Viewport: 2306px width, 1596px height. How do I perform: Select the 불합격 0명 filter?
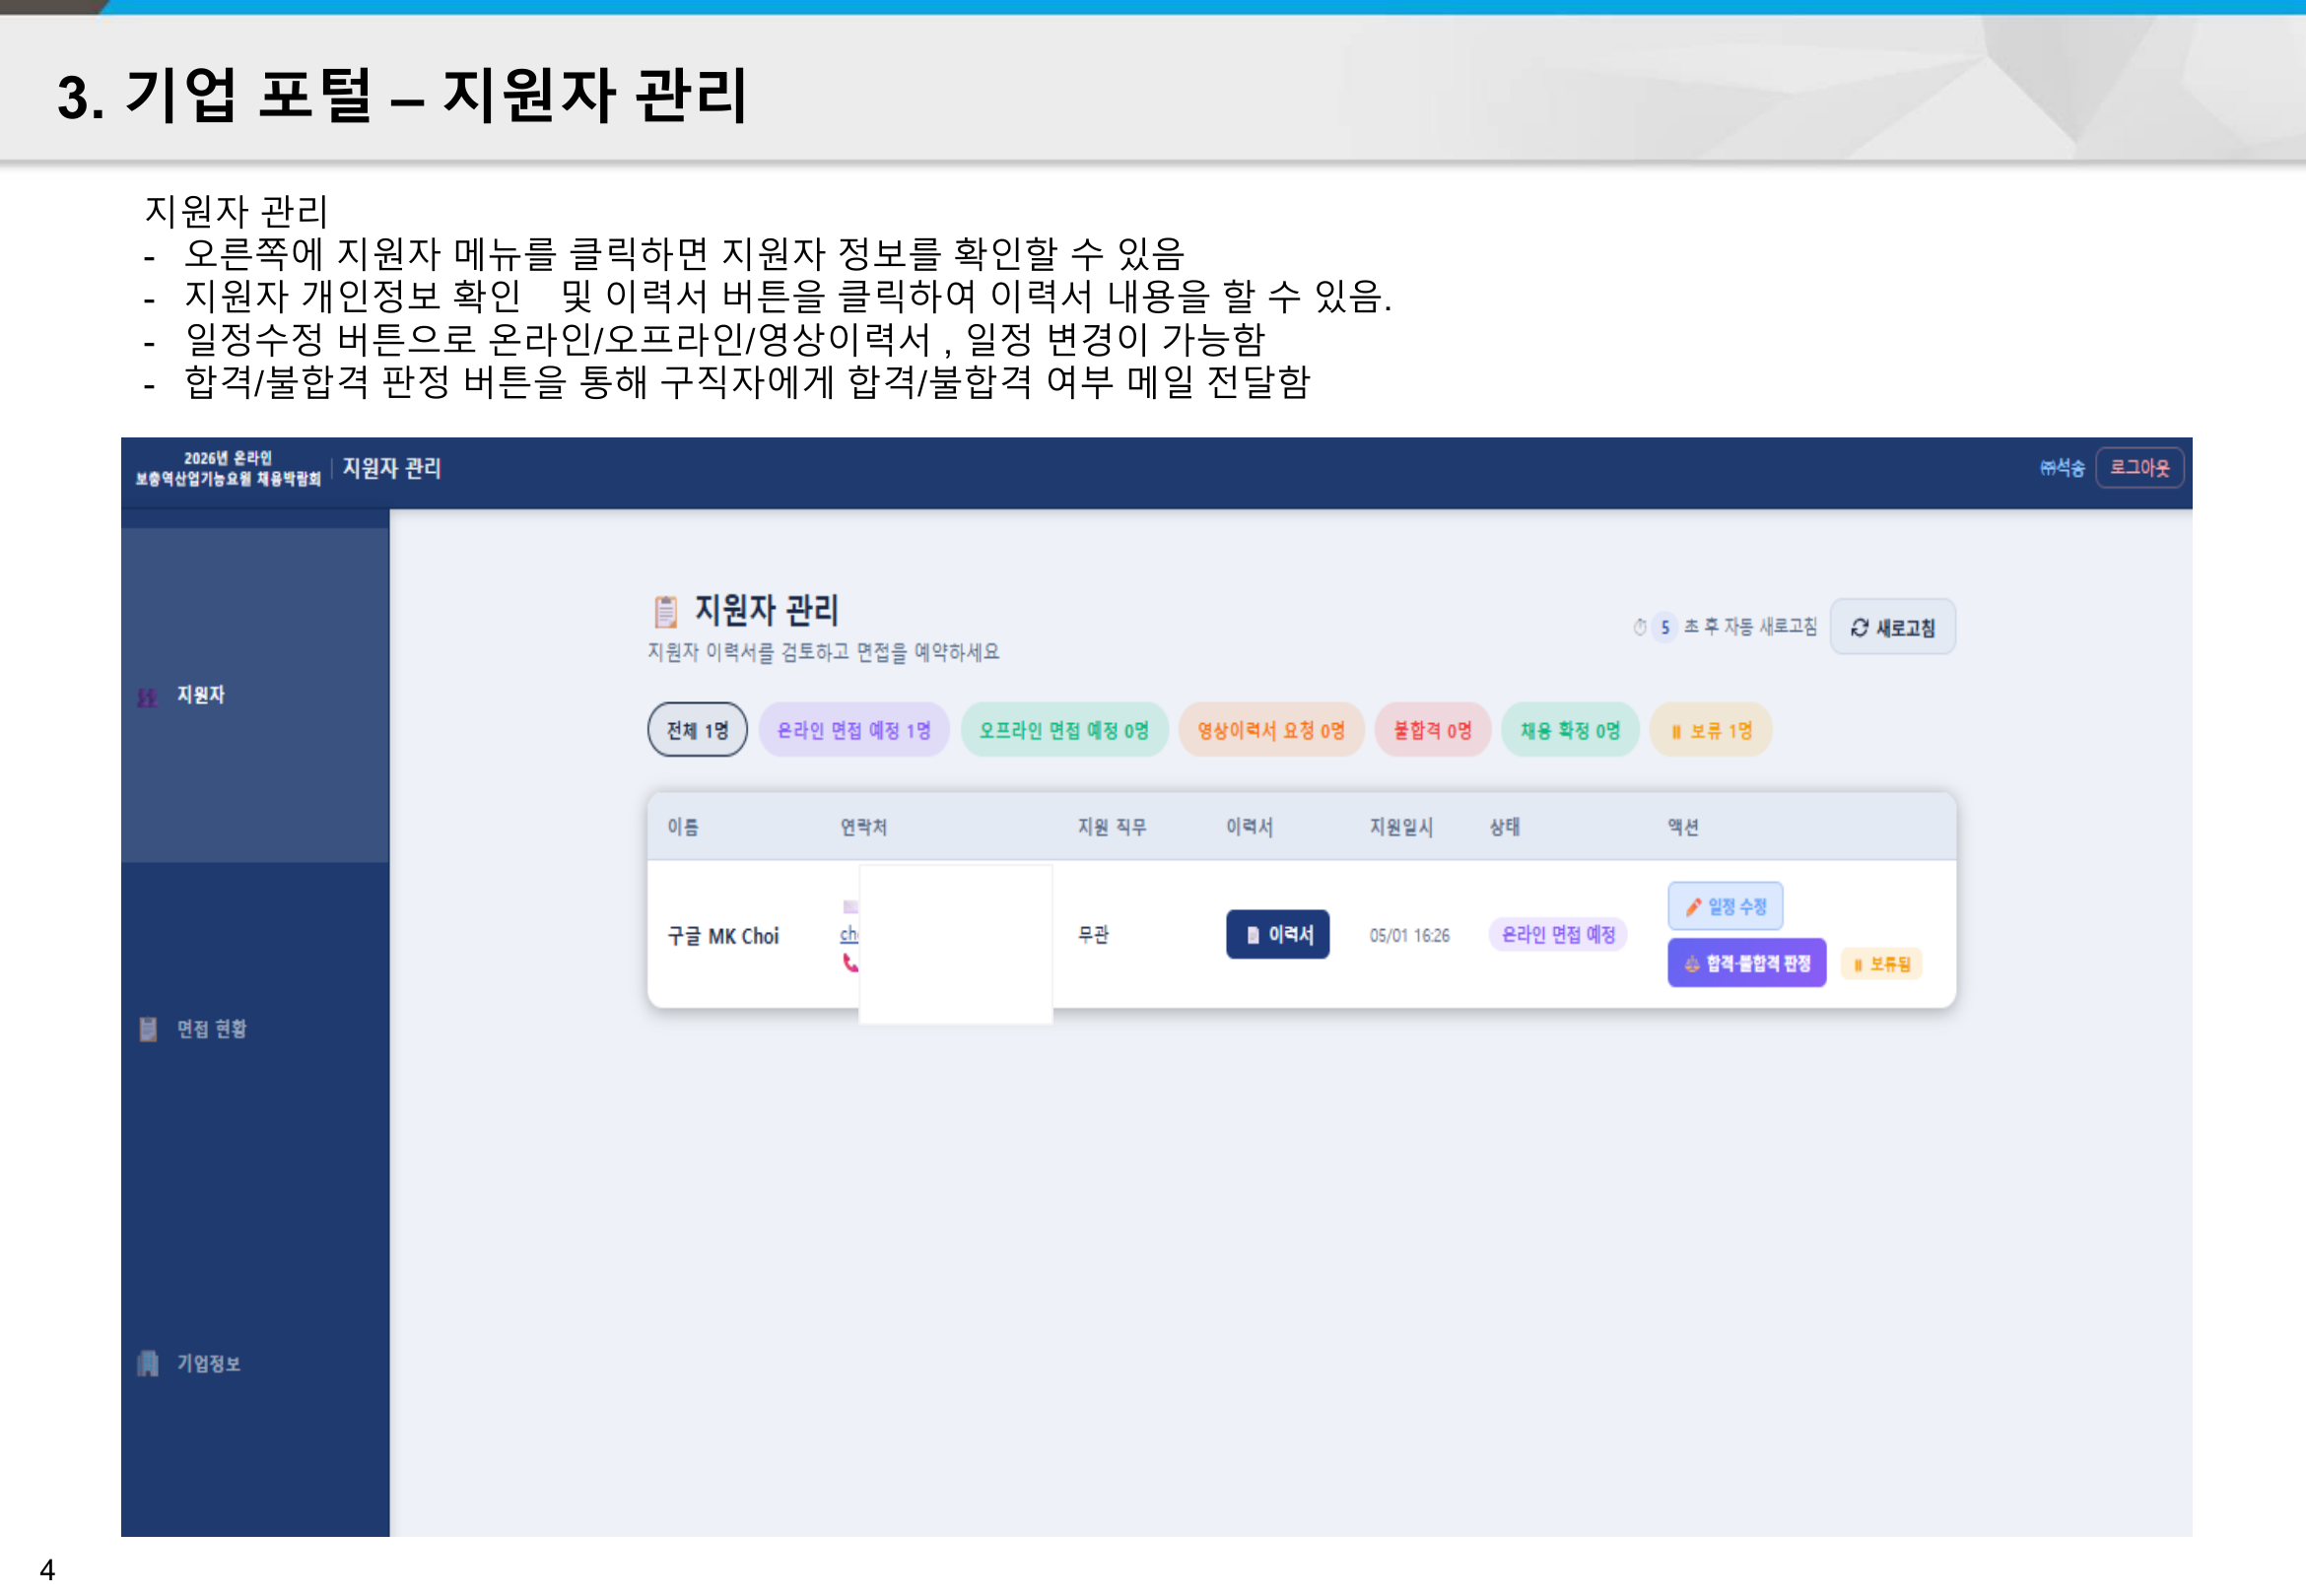(x=1432, y=730)
